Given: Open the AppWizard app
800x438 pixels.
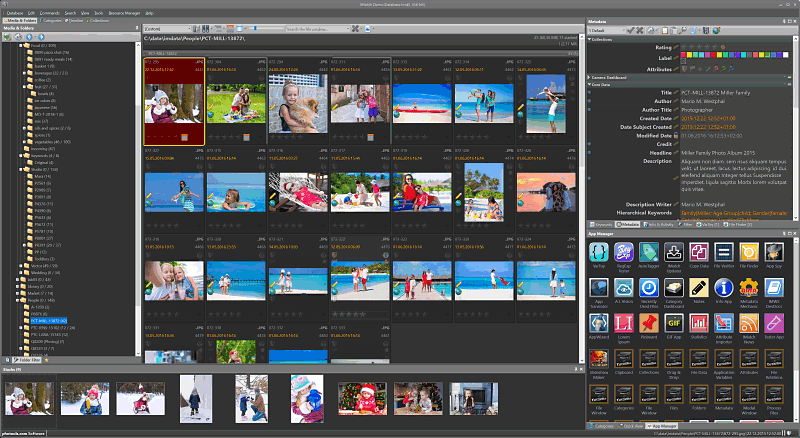Looking at the screenshot, I should (x=598, y=324).
